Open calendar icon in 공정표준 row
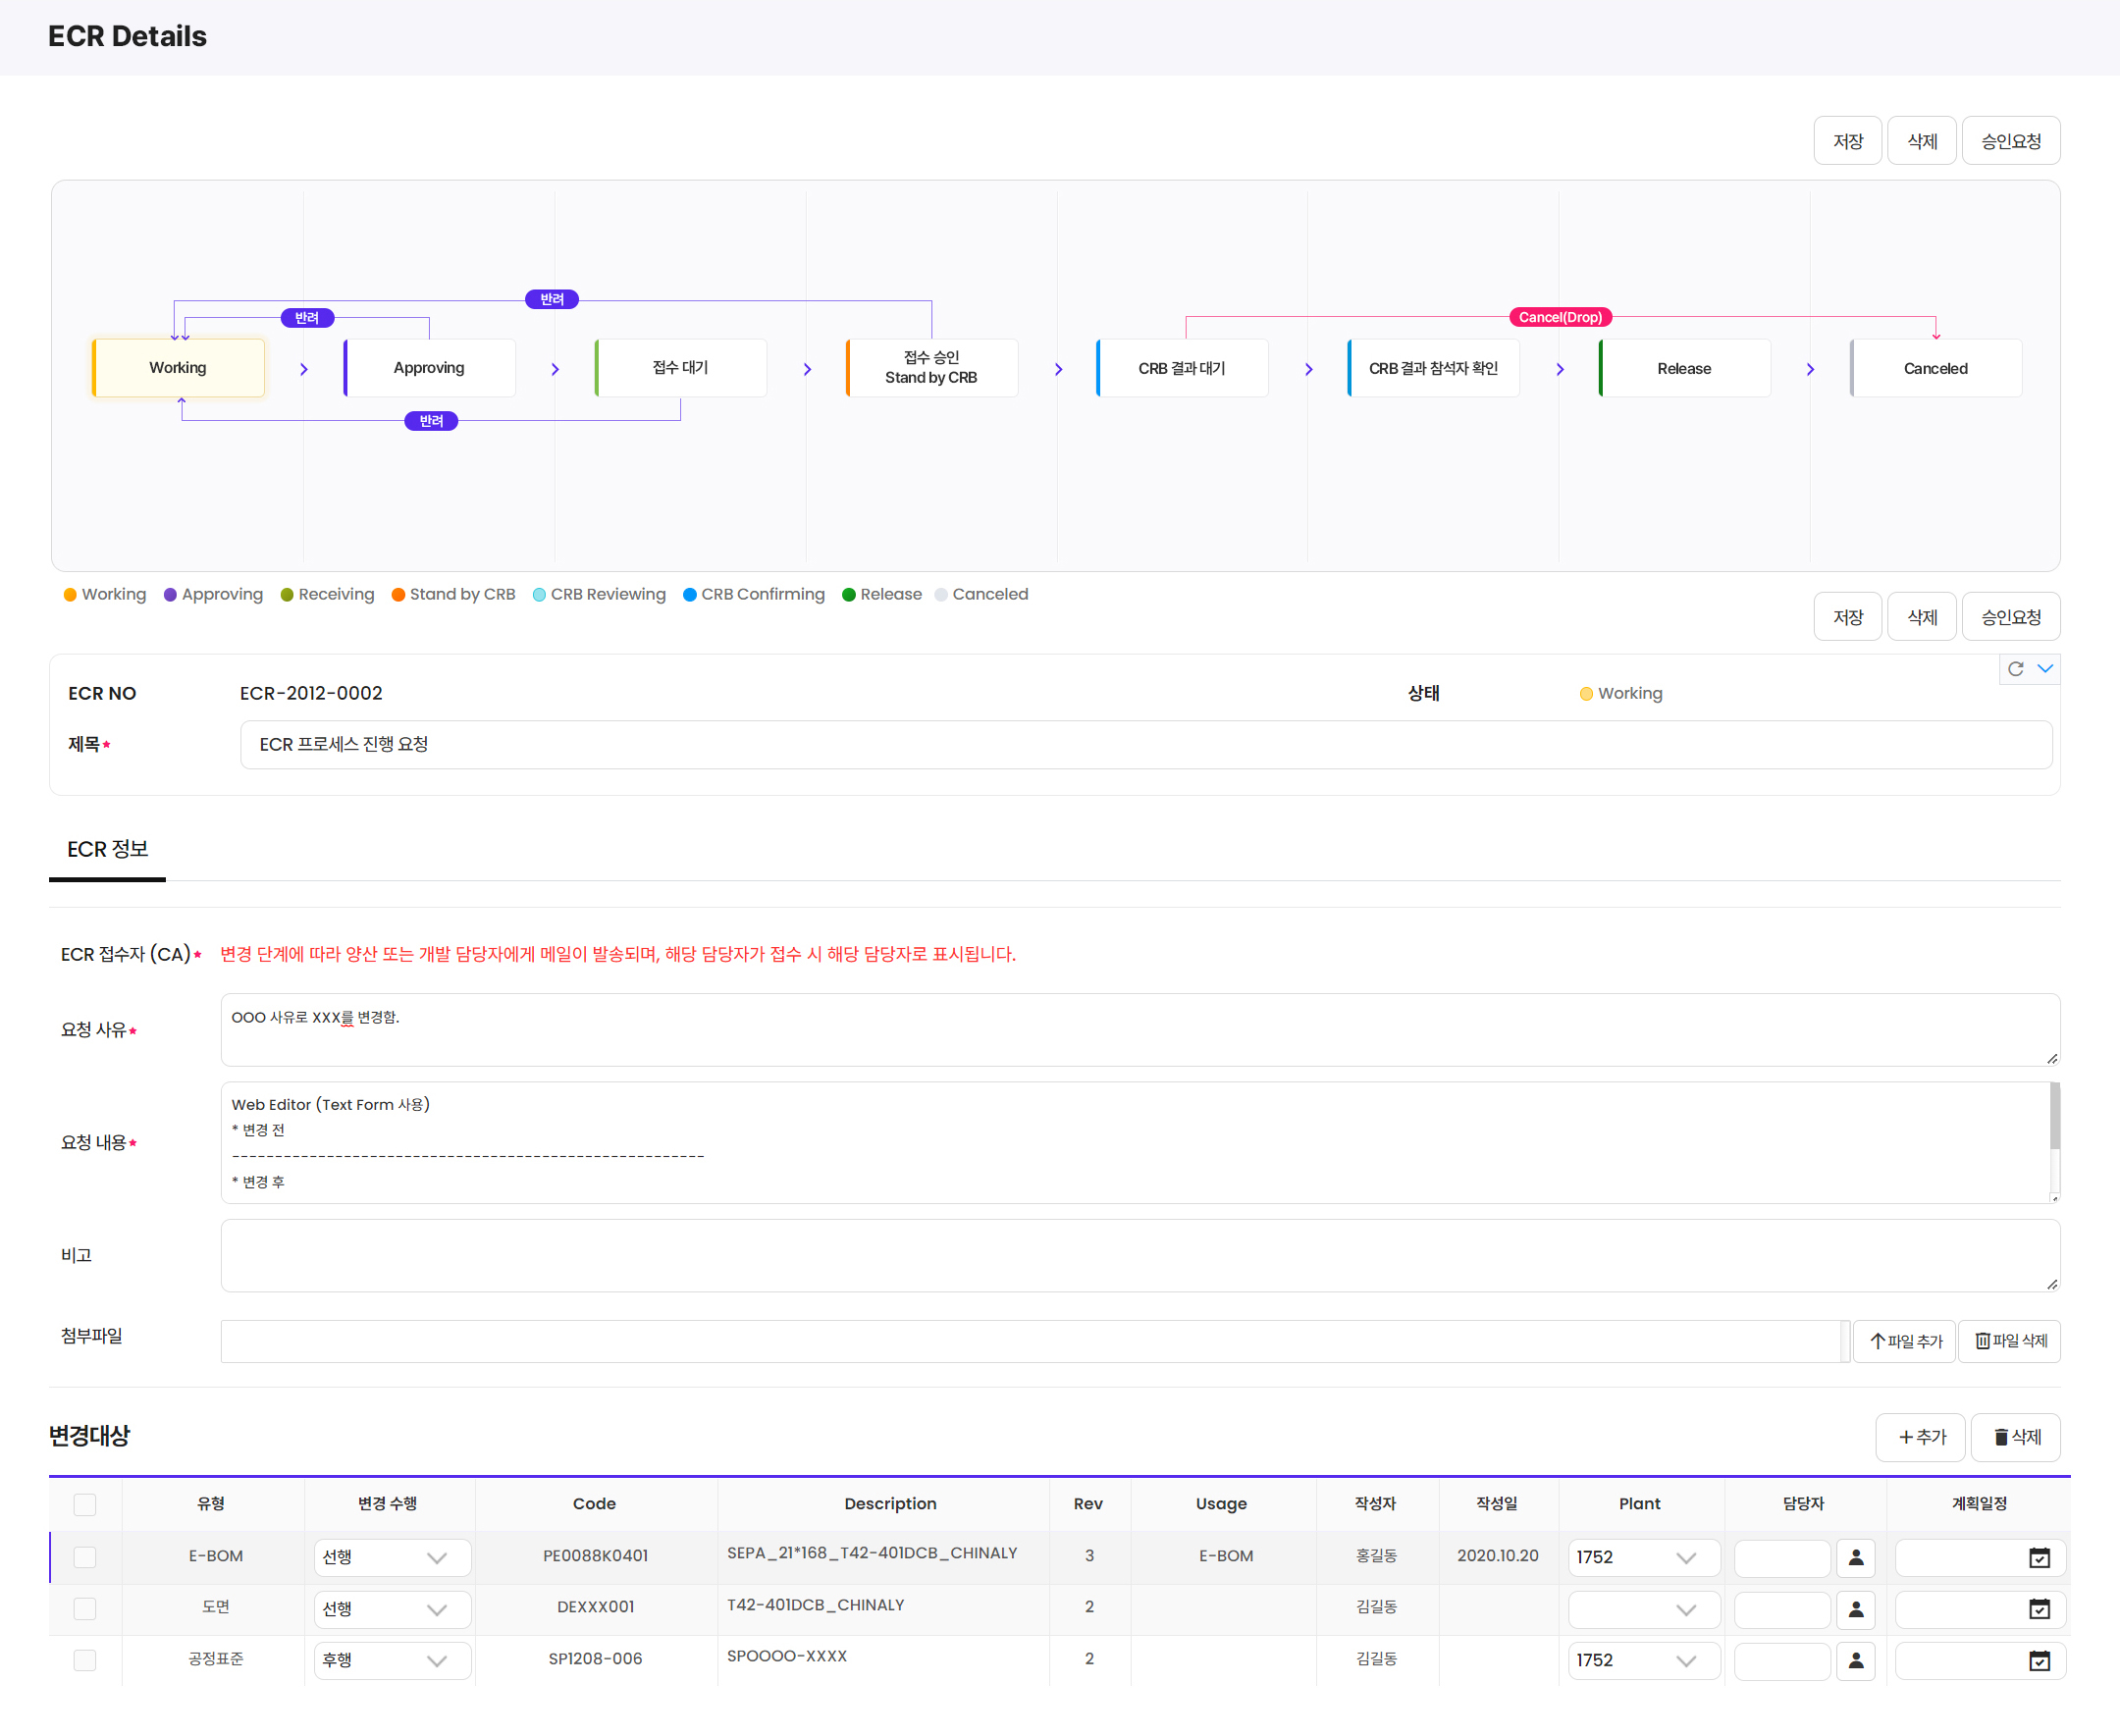Screen dimensions: 2120x1736 pyautogui.click(x=2039, y=1660)
